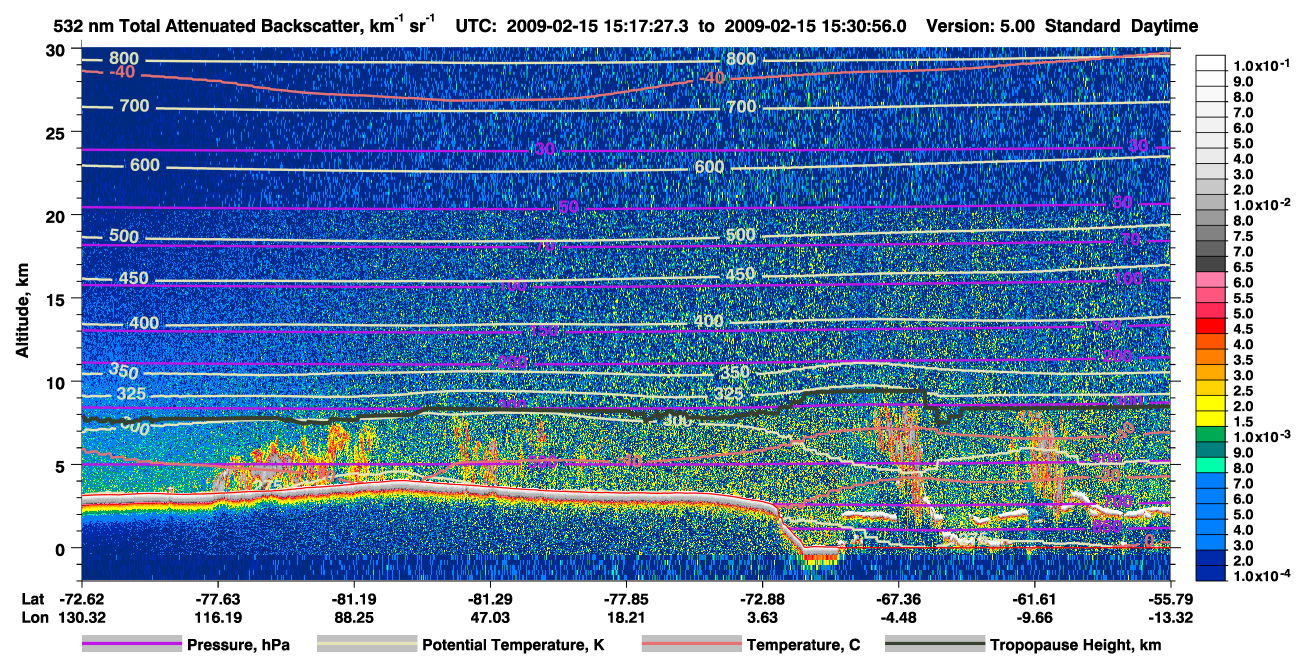The image size is (1300, 667).
Task: Click longitude value "88.25"
Action: point(354,617)
